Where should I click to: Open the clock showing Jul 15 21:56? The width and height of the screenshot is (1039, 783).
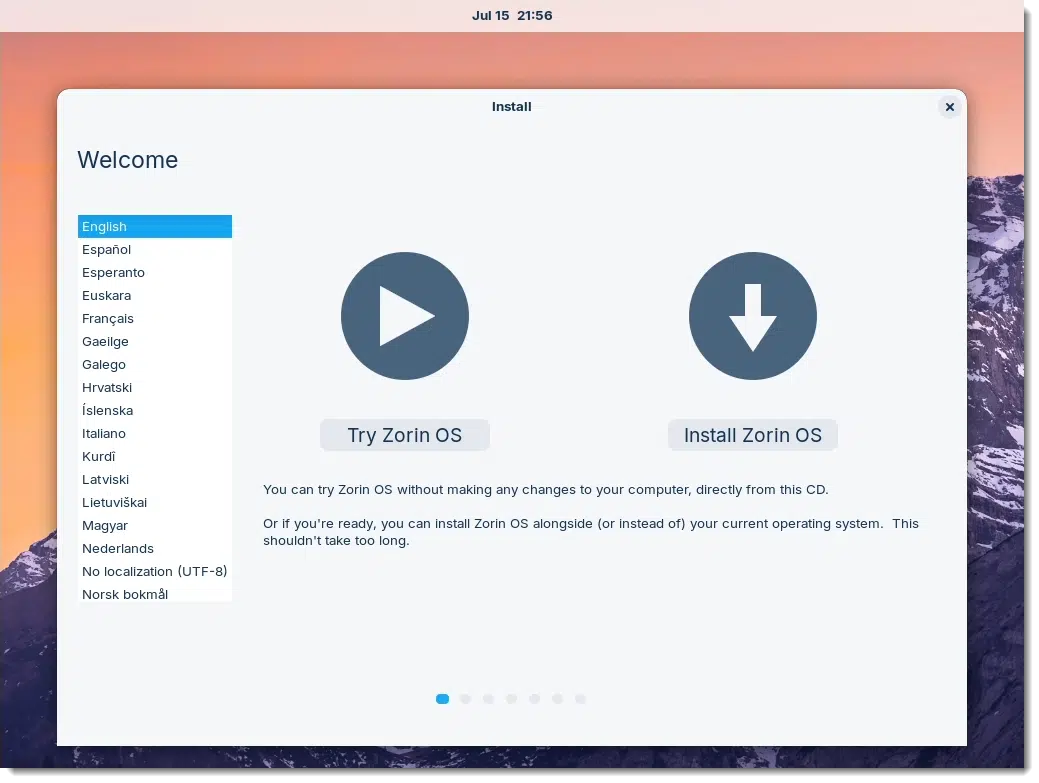[x=512, y=15]
